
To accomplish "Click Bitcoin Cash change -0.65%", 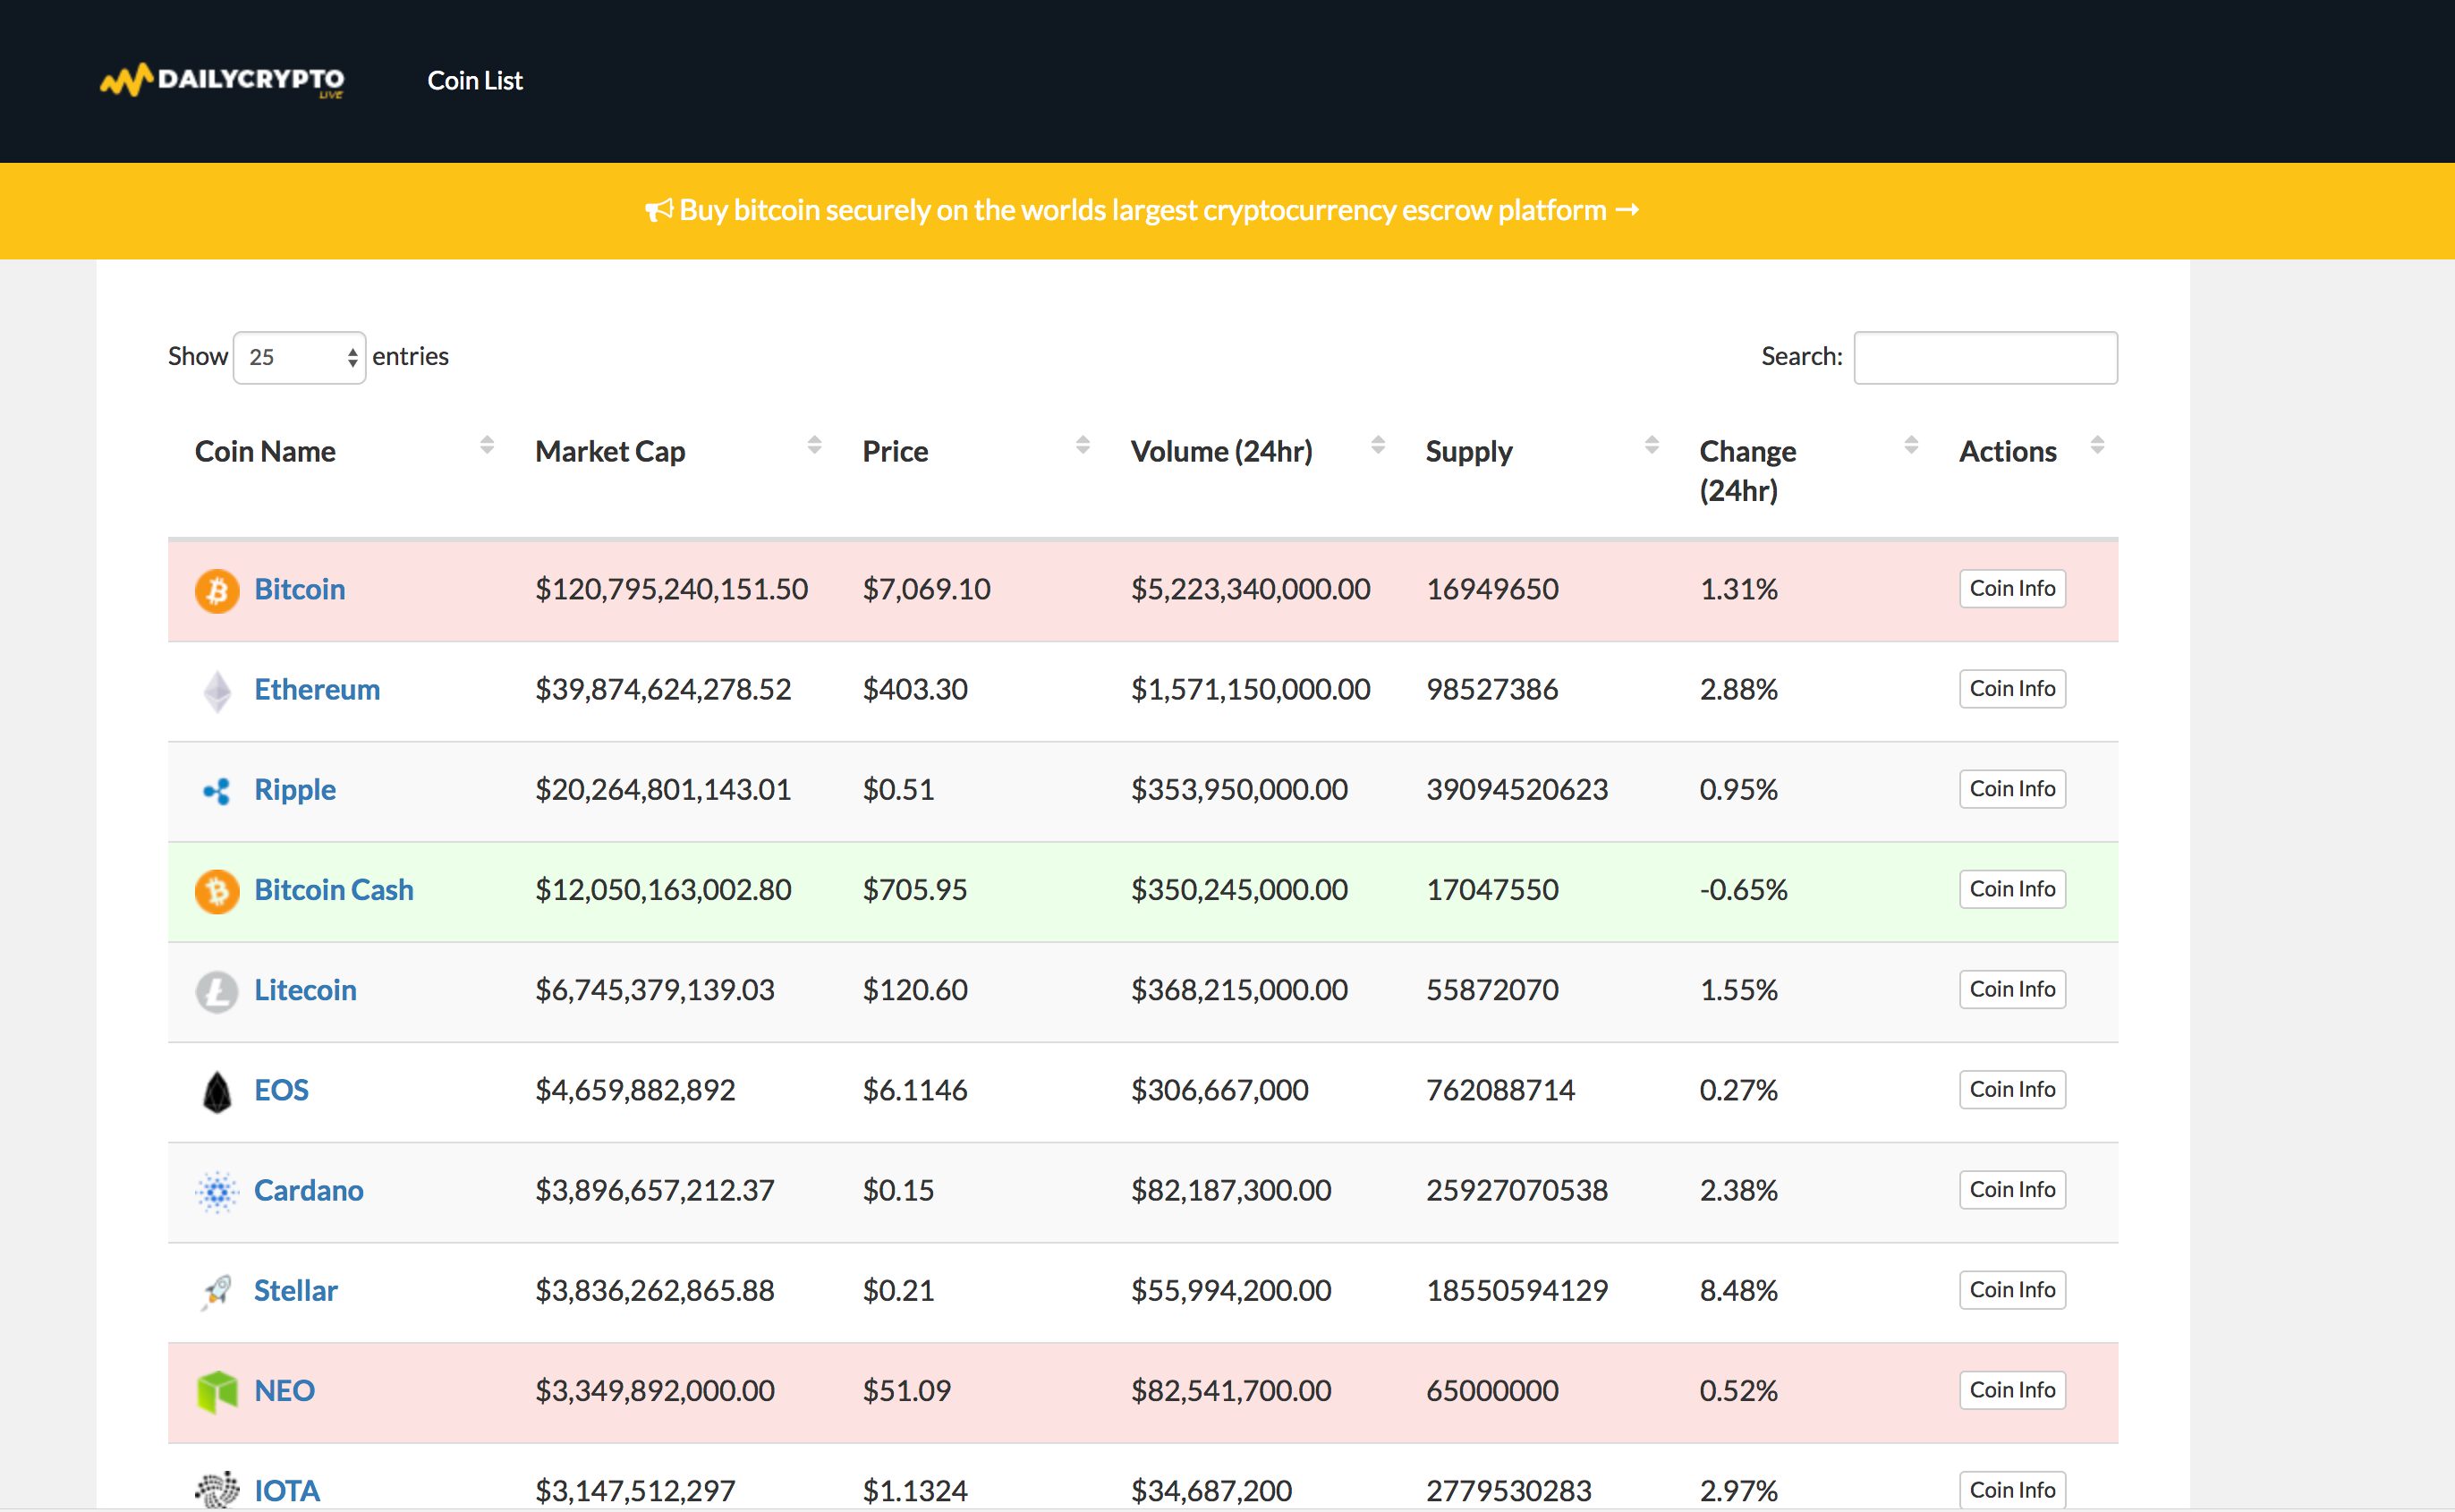I will (1743, 889).
